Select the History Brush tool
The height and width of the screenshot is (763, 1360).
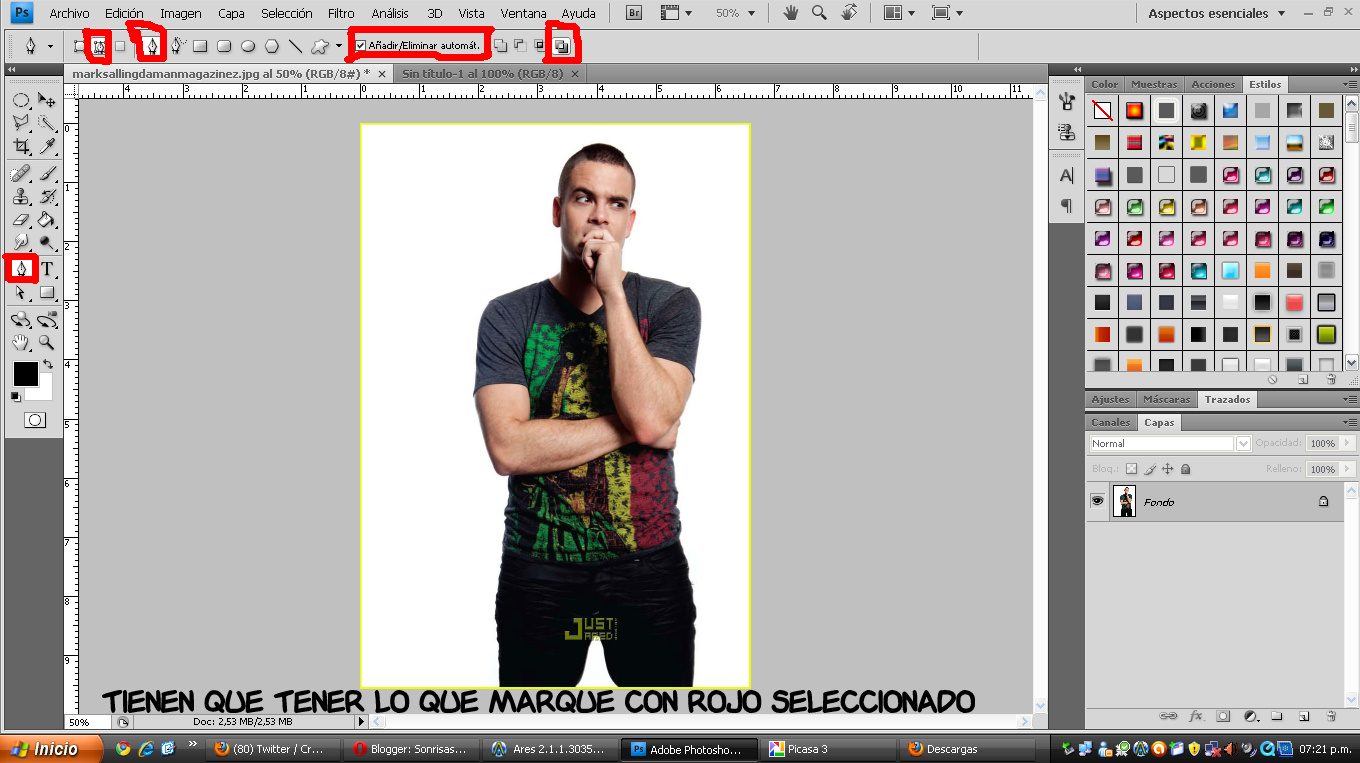click(x=47, y=196)
